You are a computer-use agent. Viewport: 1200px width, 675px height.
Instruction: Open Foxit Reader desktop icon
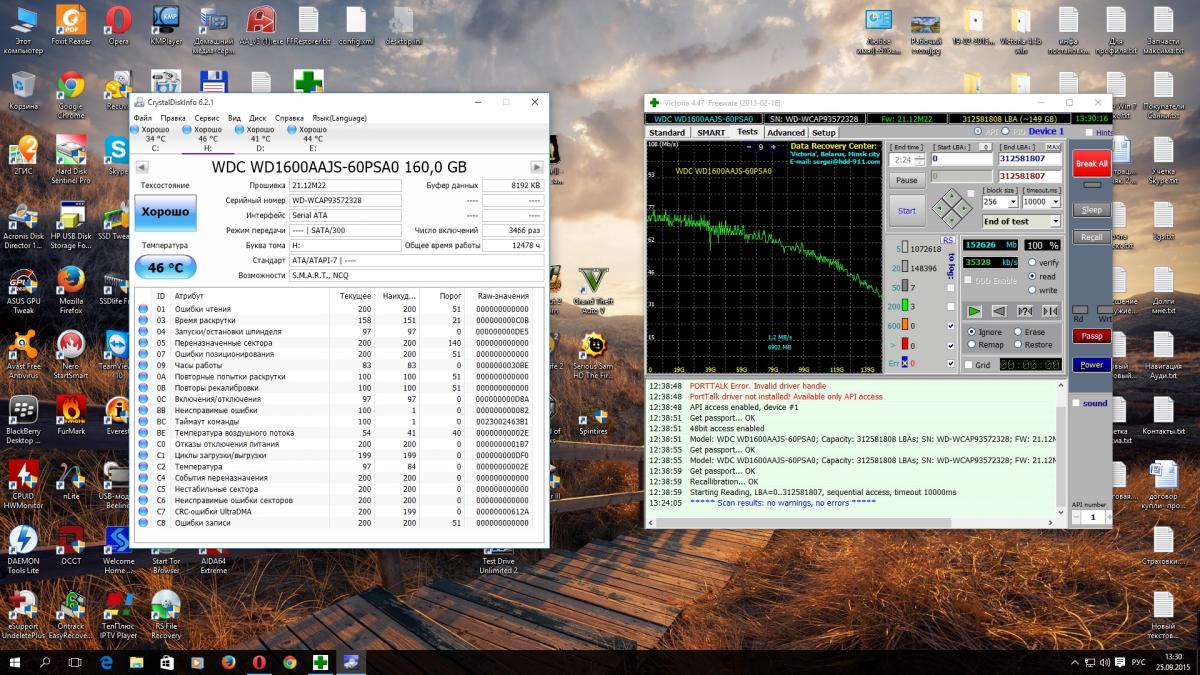coord(71,27)
